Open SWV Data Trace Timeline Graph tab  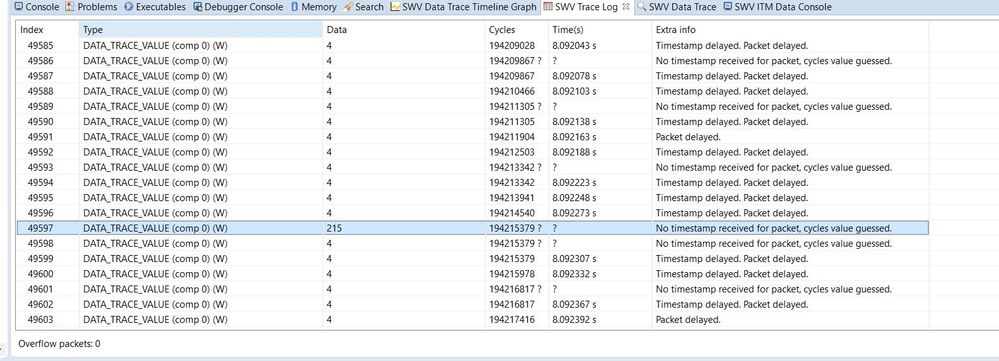(x=464, y=7)
